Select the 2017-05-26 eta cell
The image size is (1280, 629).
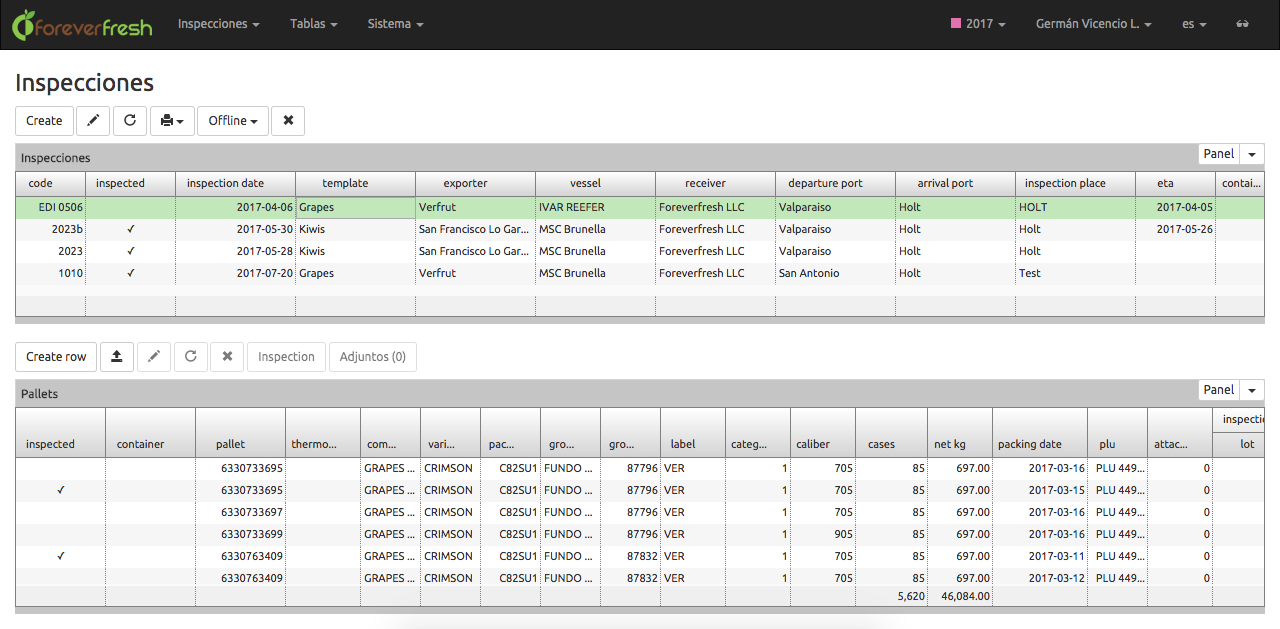(x=1175, y=229)
